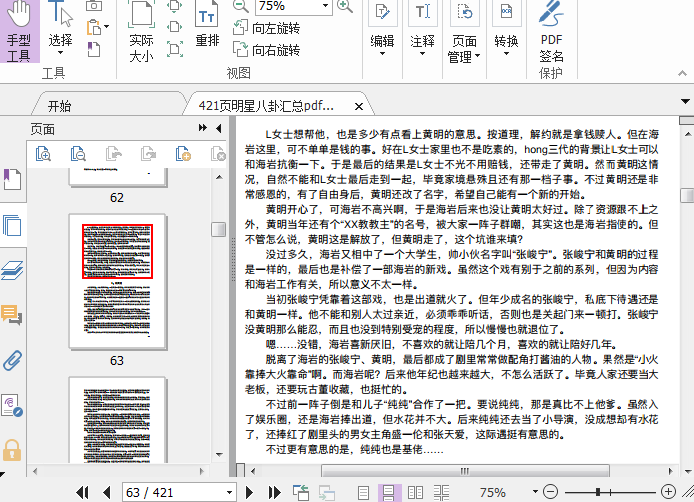The image size is (694, 502).
Task: Click the 重排 reflow button
Action: pyautogui.click(x=207, y=24)
